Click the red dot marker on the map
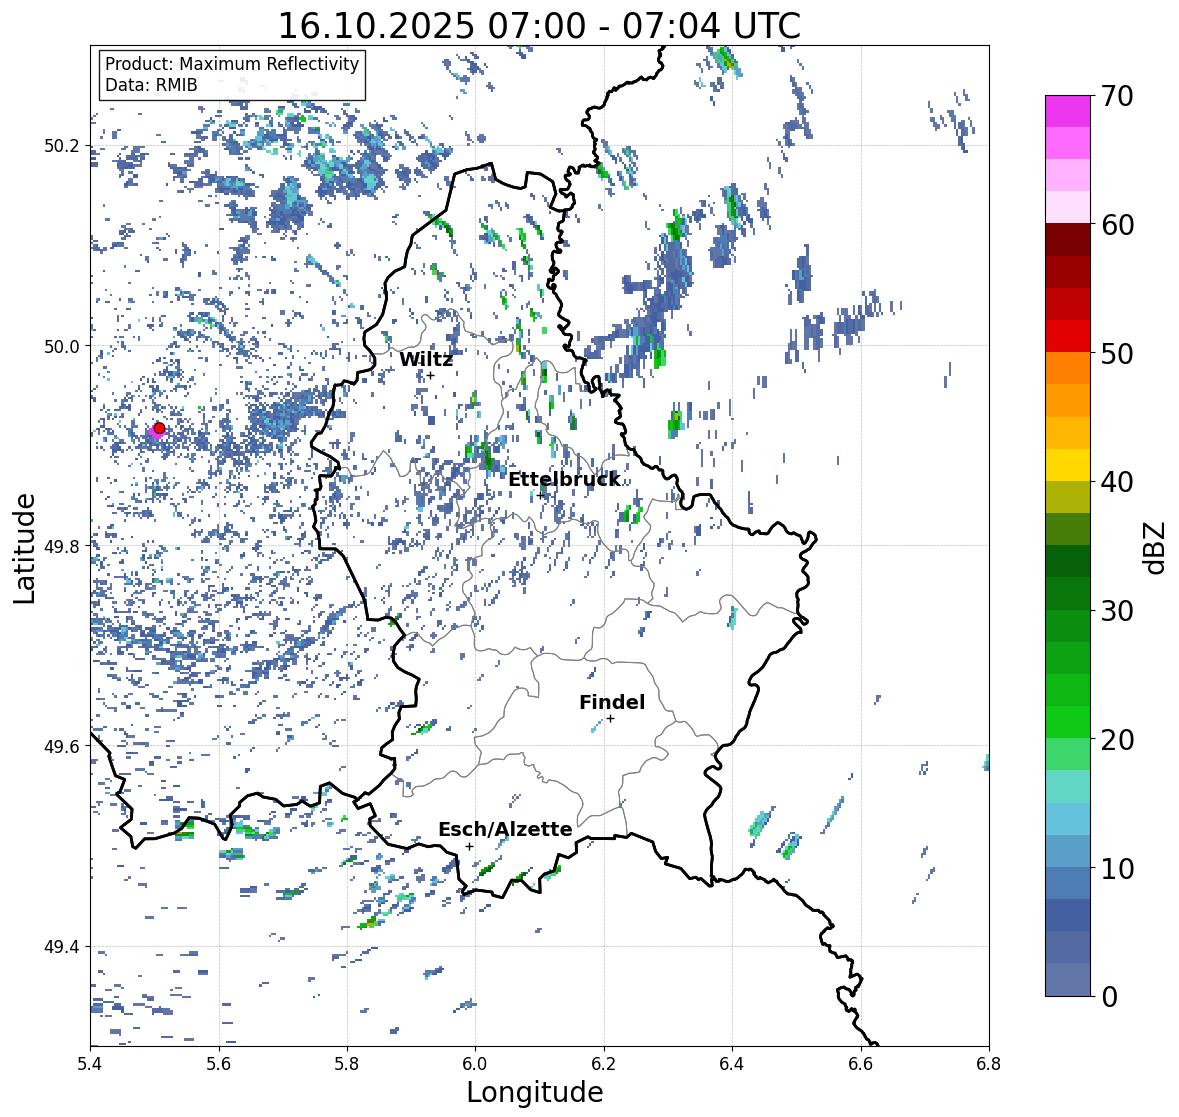Image resolution: width=1179 pixels, height=1117 pixels. click(x=159, y=428)
